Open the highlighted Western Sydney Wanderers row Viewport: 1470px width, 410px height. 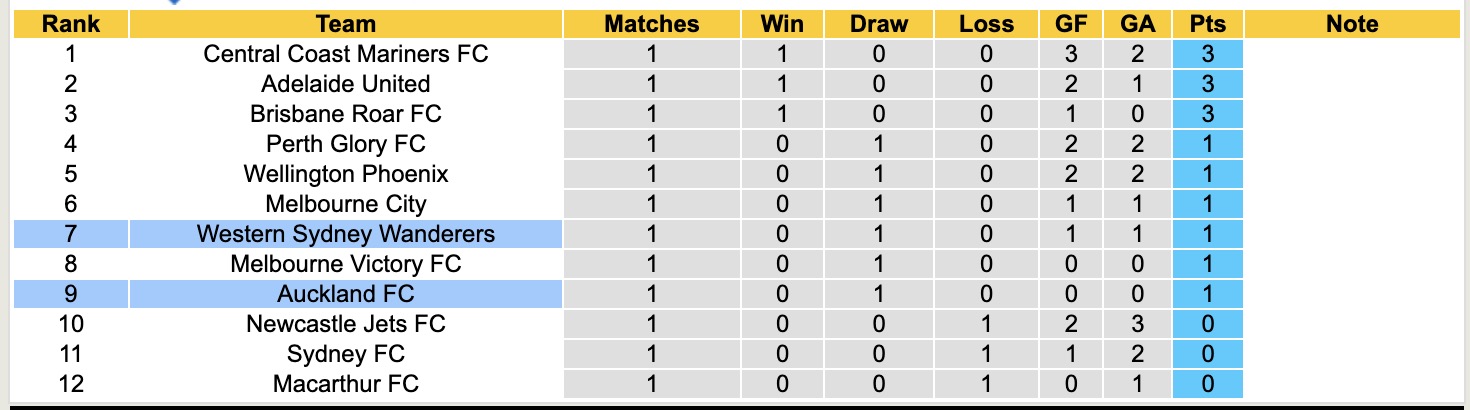pyautogui.click(x=345, y=234)
